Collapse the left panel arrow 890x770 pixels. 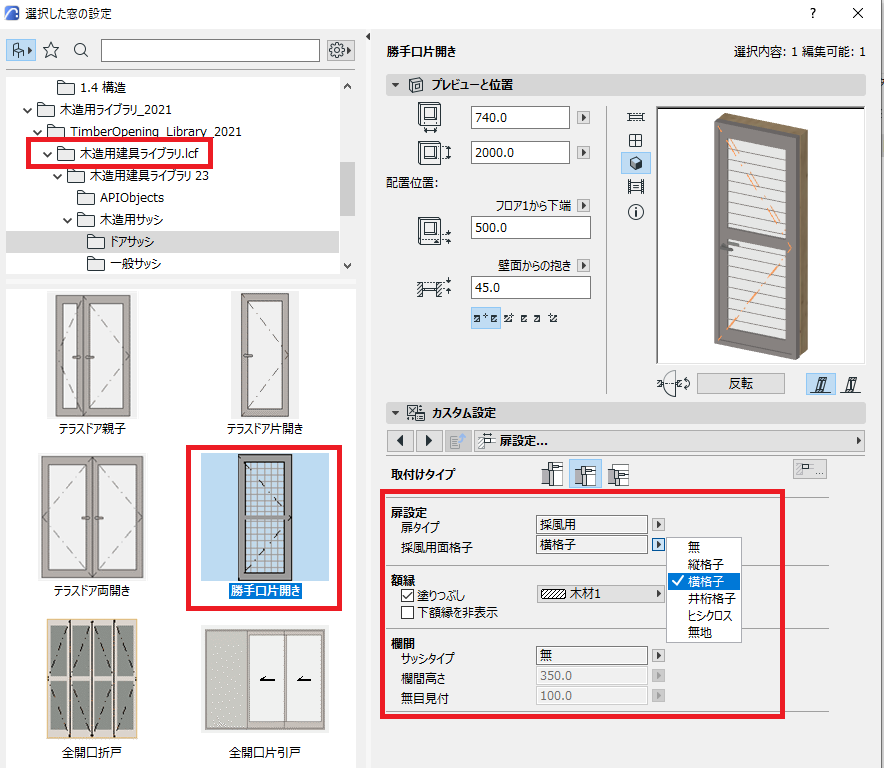(x=368, y=37)
